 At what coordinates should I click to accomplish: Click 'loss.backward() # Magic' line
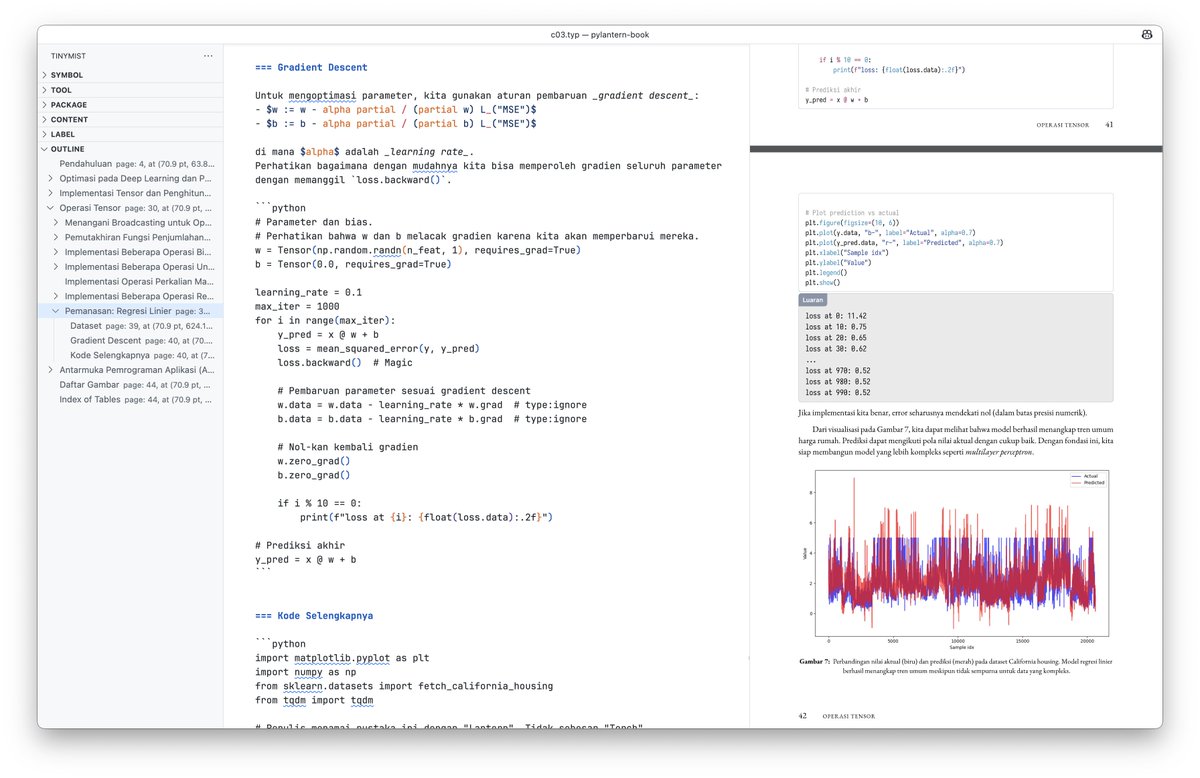click(x=345, y=363)
